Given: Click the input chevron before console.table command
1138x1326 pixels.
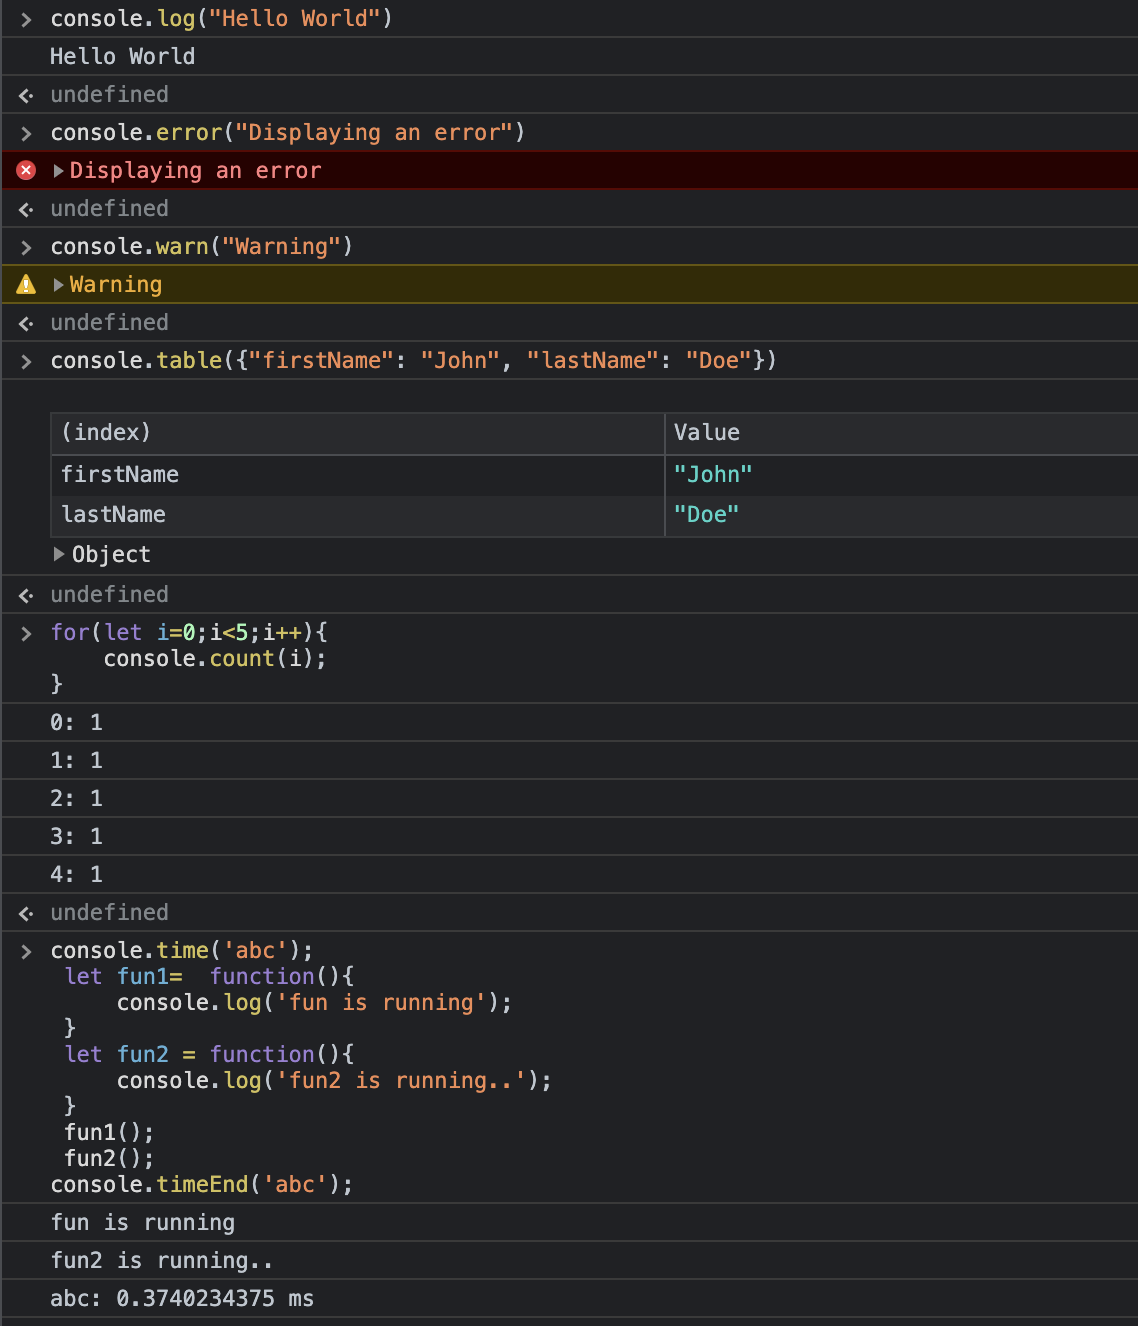Looking at the screenshot, I should point(26,362).
